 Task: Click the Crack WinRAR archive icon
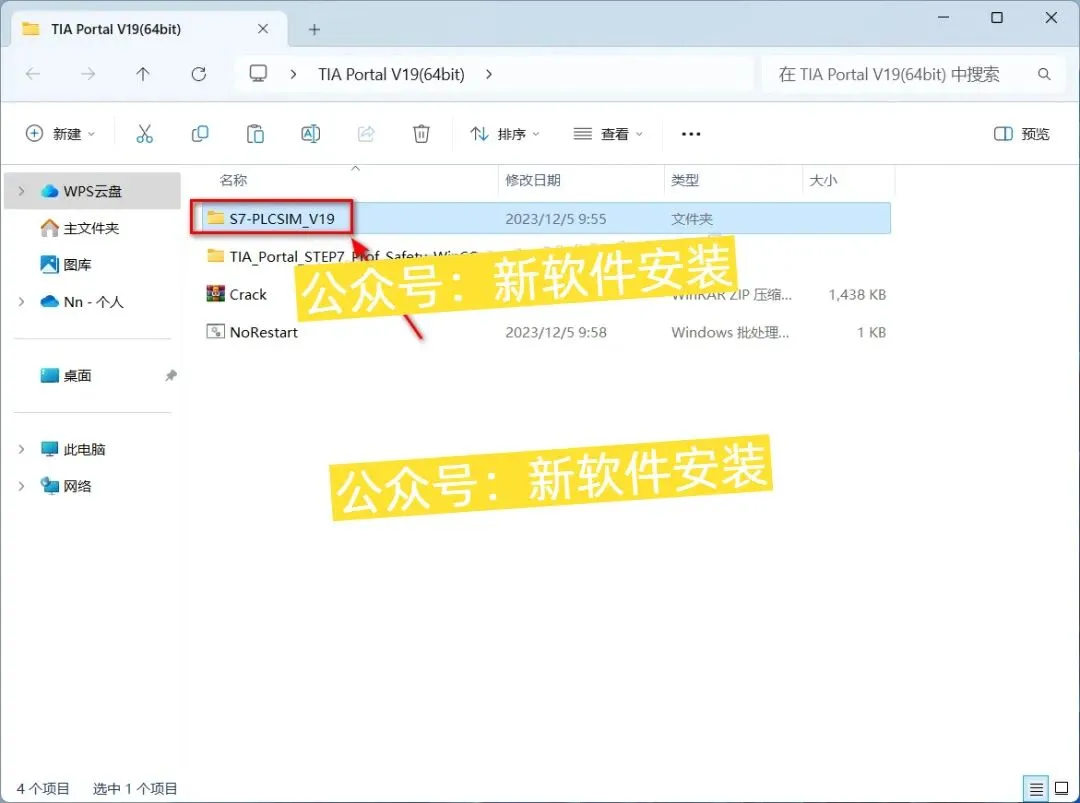click(216, 294)
